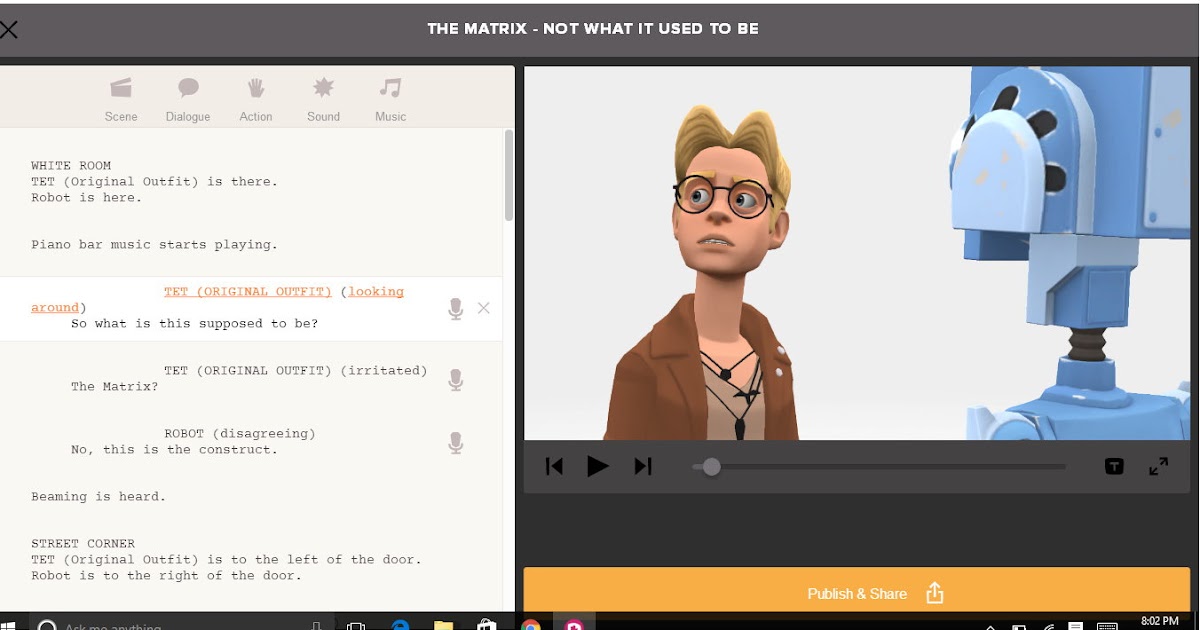The height and width of the screenshot is (630, 1200).
Task: Select 'Piano bar music starts playing.' line
Action: point(154,245)
